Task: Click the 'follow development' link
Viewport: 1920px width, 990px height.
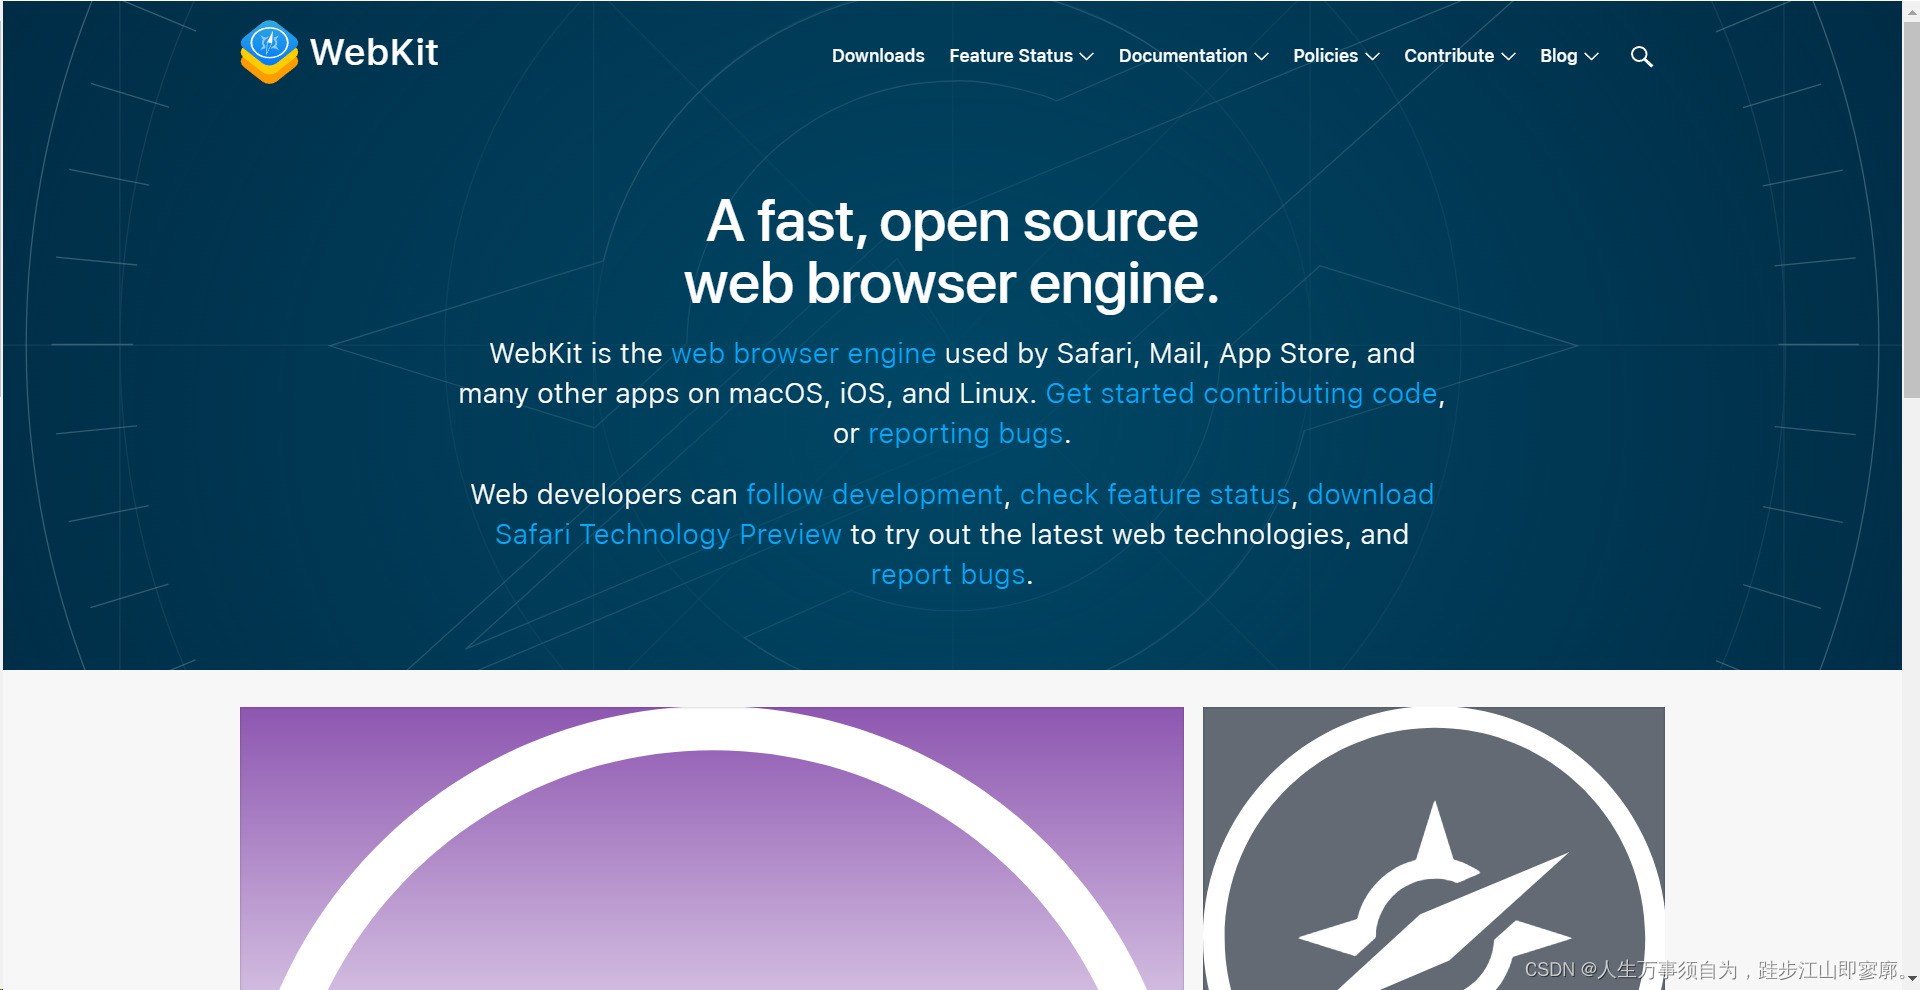Action: 874,494
